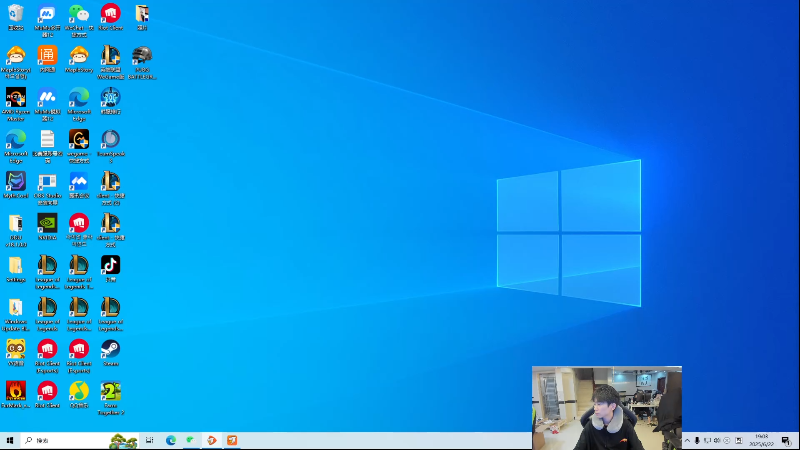Viewport: 800px width, 450px height.
Task: Open the taskbar clock and date
Action: click(x=761, y=440)
